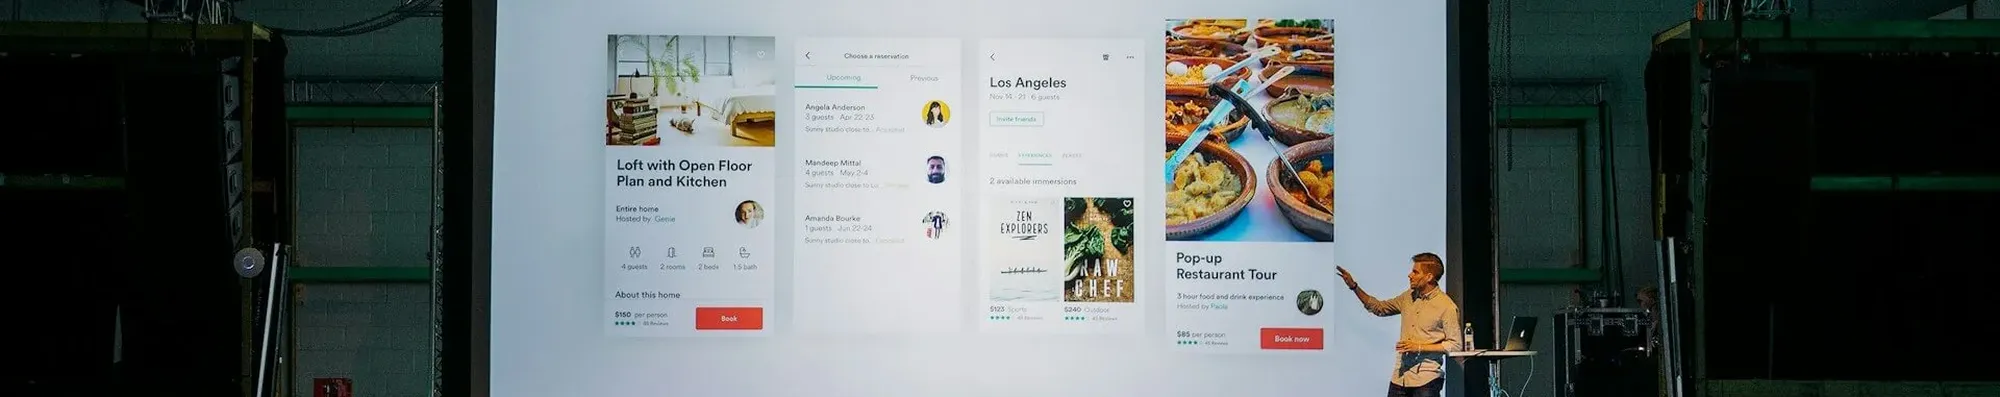Tap the $123 Sports price label

(x=1009, y=310)
